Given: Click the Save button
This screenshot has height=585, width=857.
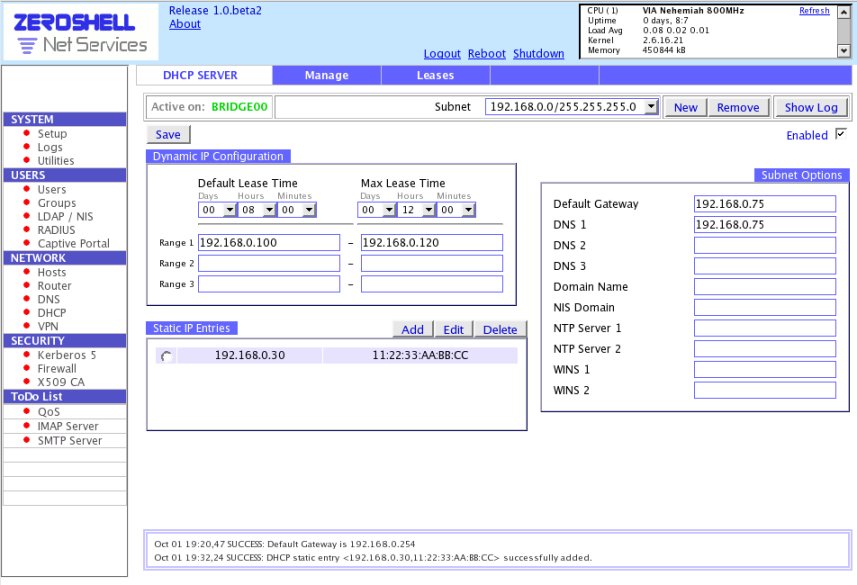Looking at the screenshot, I should [x=168, y=134].
